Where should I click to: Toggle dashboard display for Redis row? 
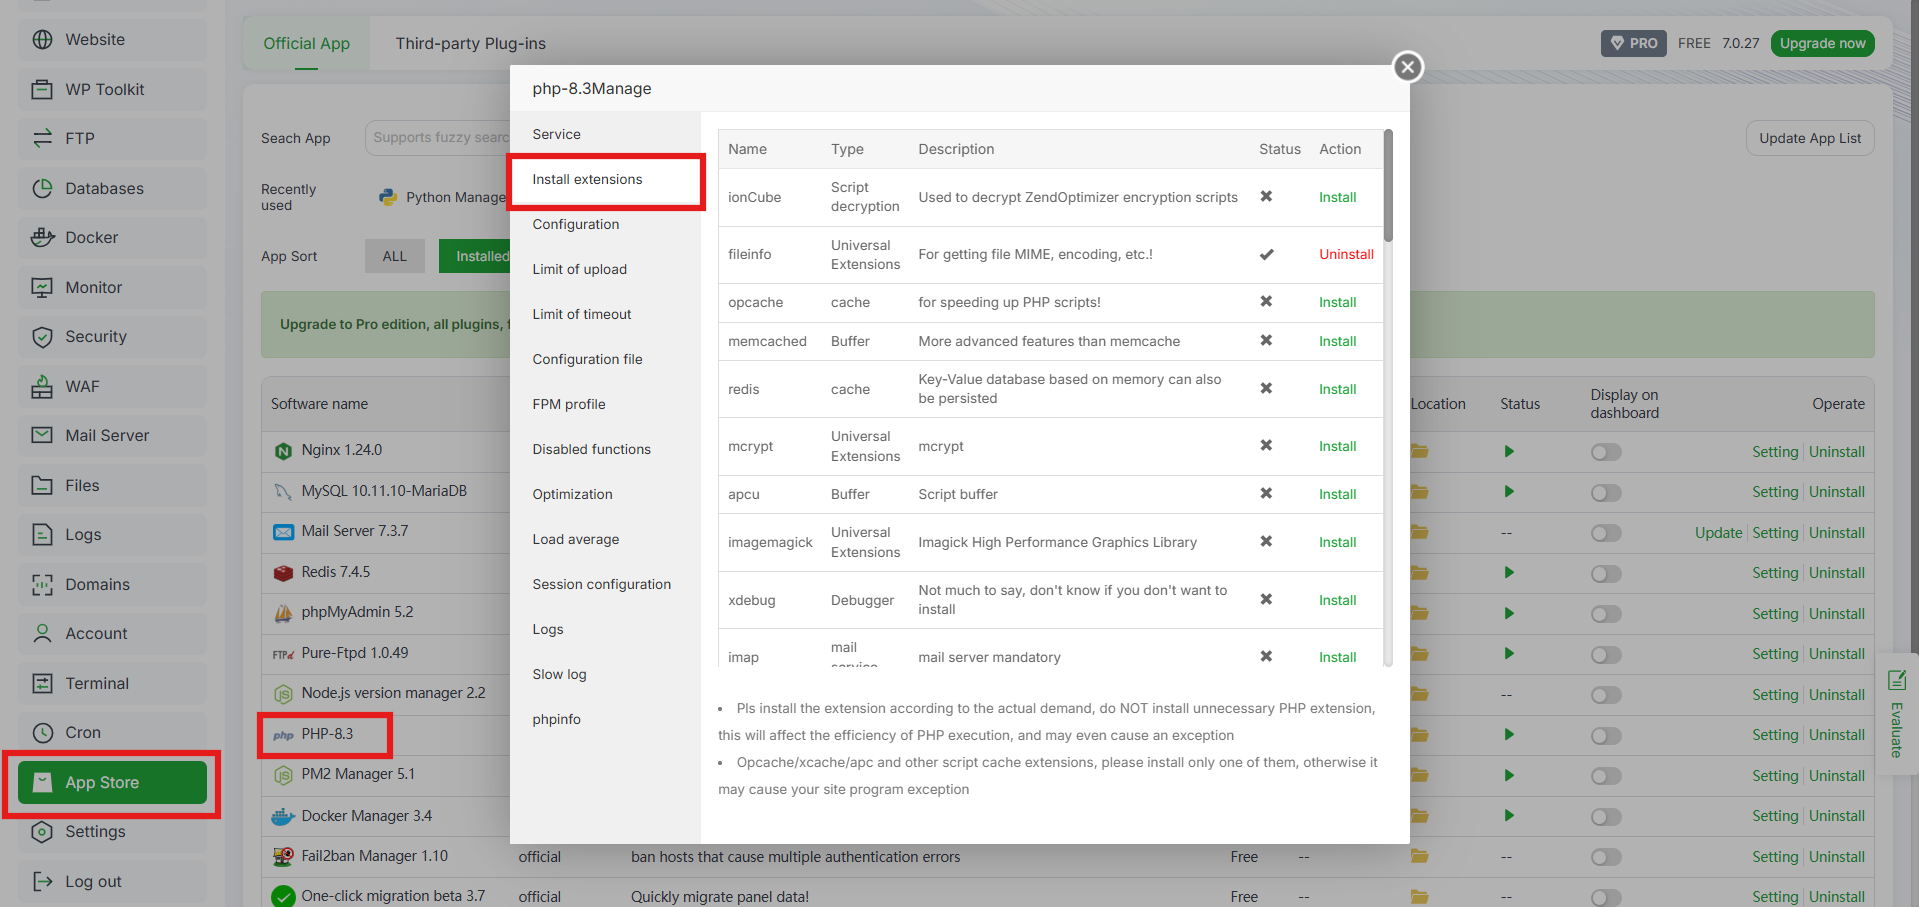(1606, 574)
